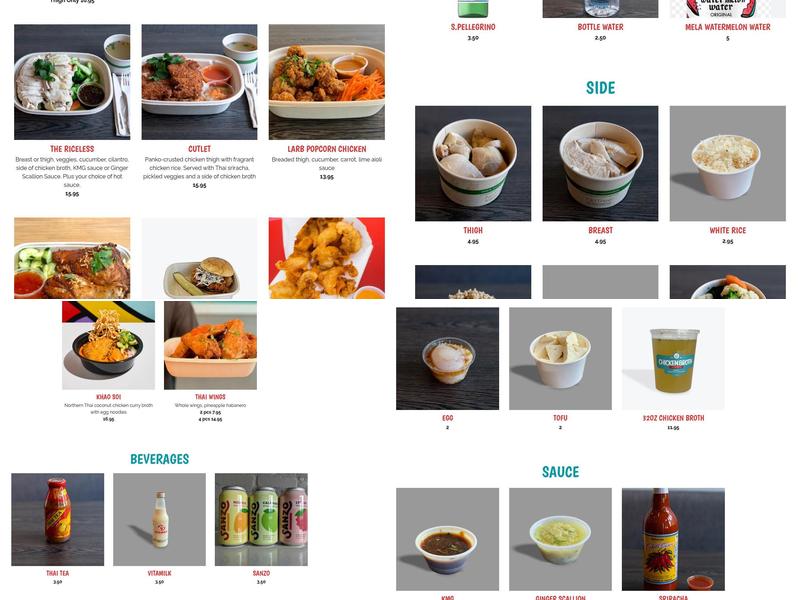Open the Mela Watermelon Water label
Image resolution: width=800 pixels, height=600 pixels.
point(728,27)
